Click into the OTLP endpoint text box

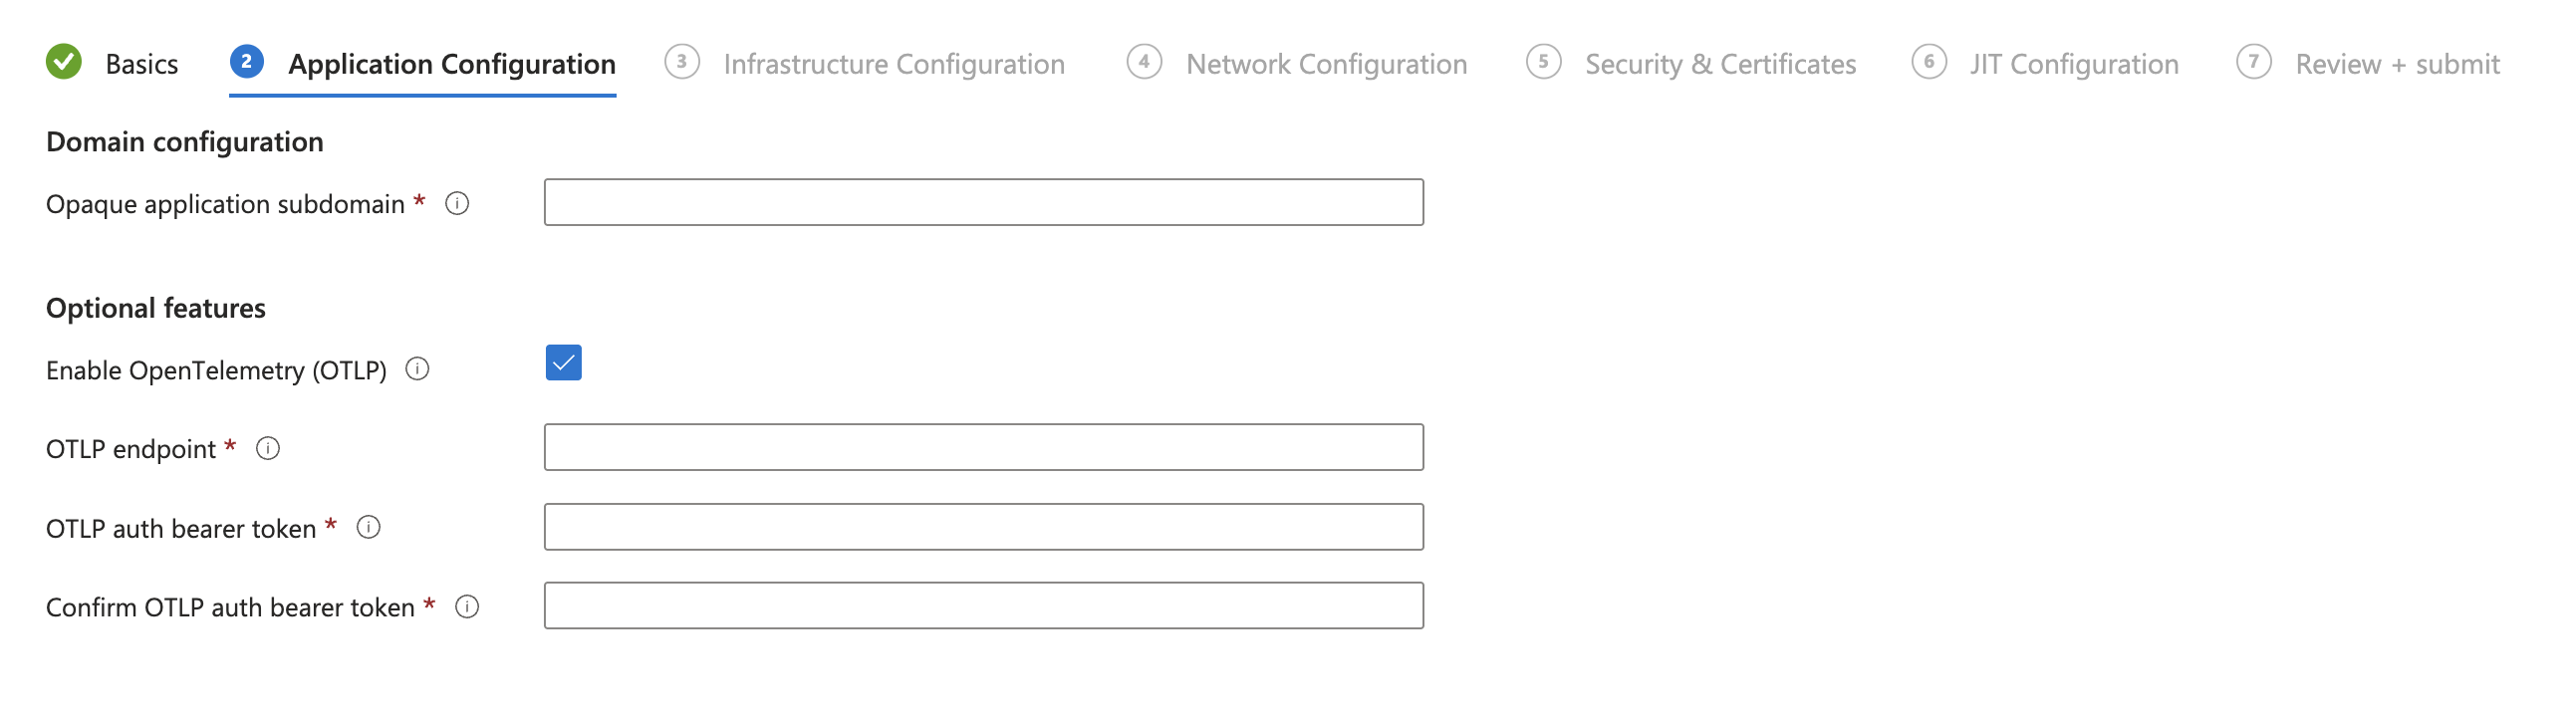(x=983, y=448)
